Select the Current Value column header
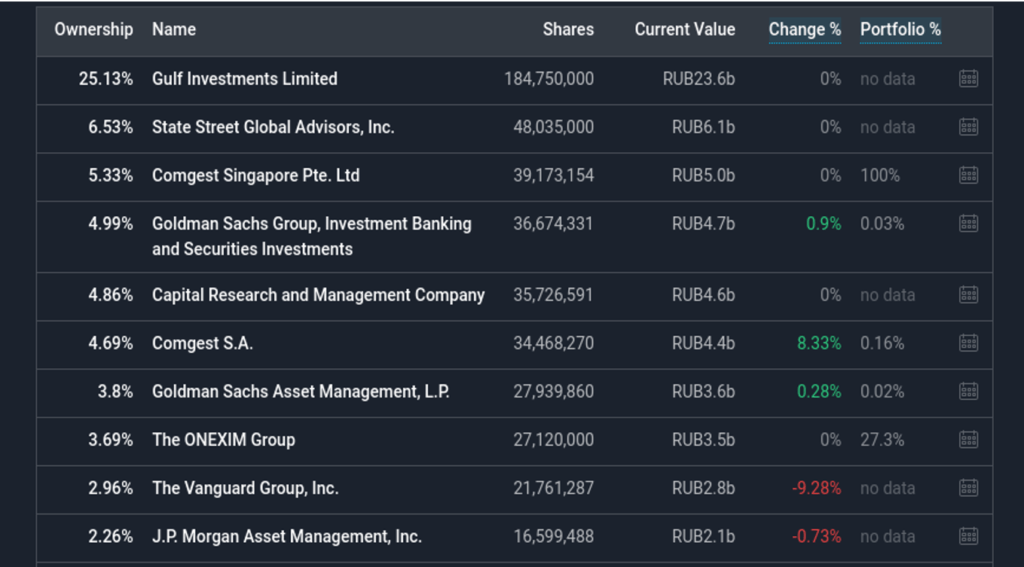 click(684, 30)
